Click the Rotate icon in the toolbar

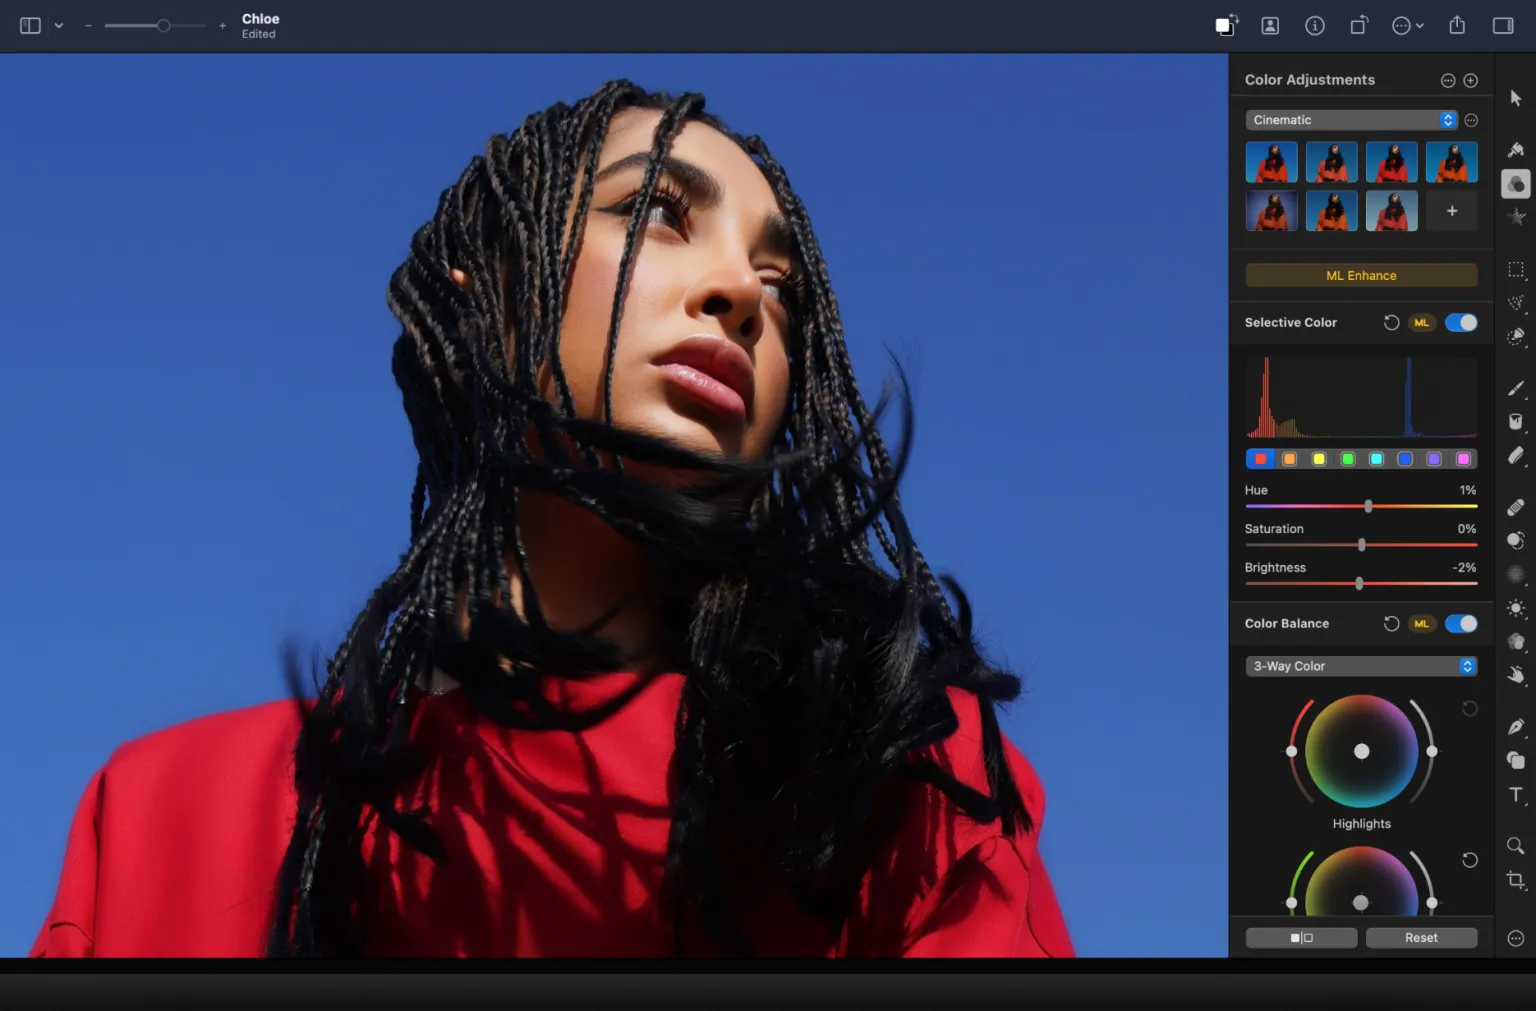point(1359,25)
